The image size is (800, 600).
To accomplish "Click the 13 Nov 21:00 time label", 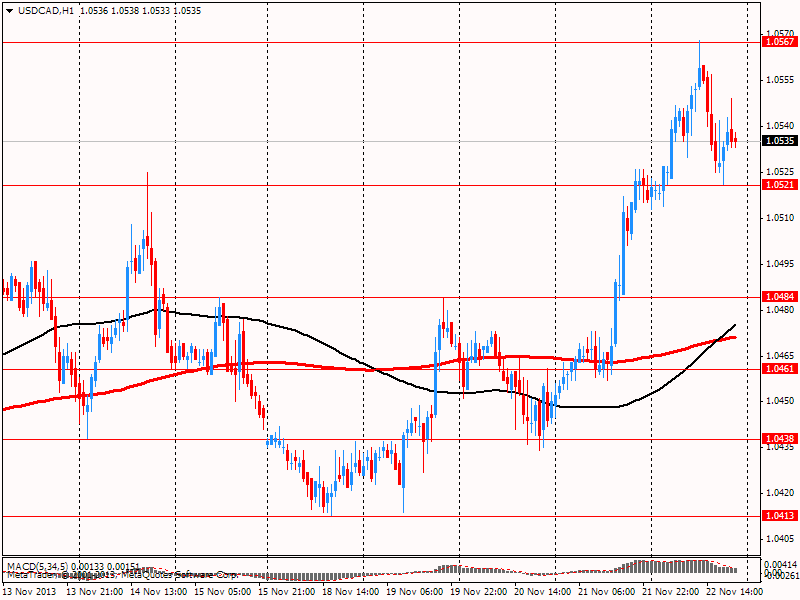I will (94, 592).
